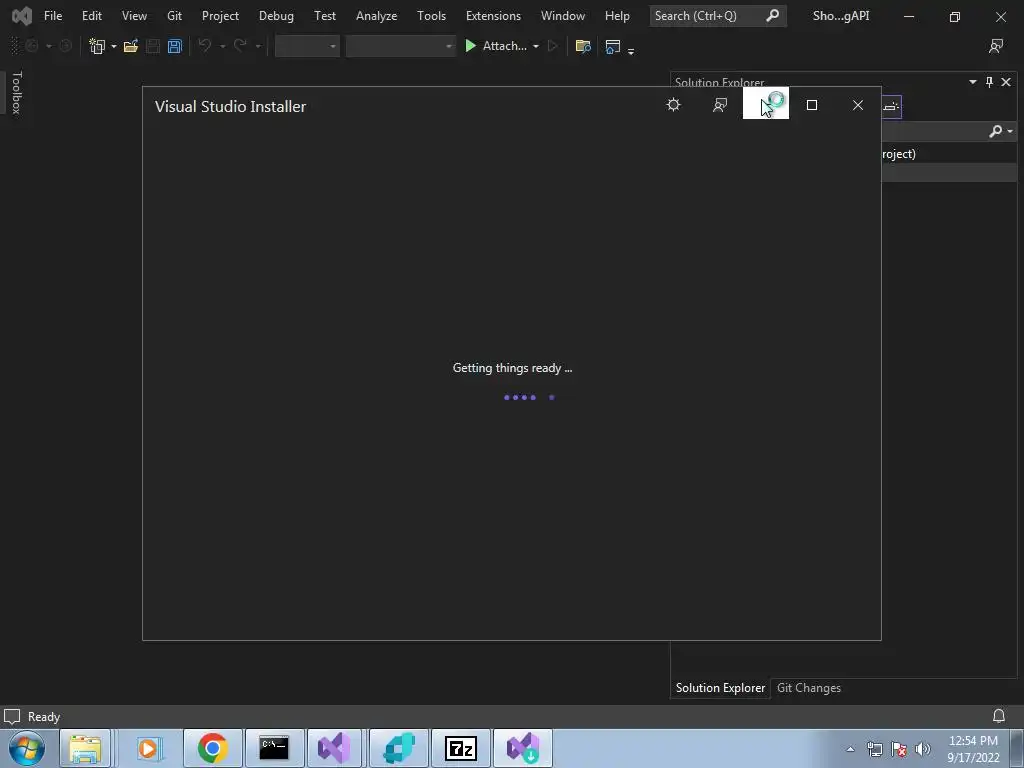Open the Project menu
The width and height of the screenshot is (1024, 768).
tap(220, 16)
